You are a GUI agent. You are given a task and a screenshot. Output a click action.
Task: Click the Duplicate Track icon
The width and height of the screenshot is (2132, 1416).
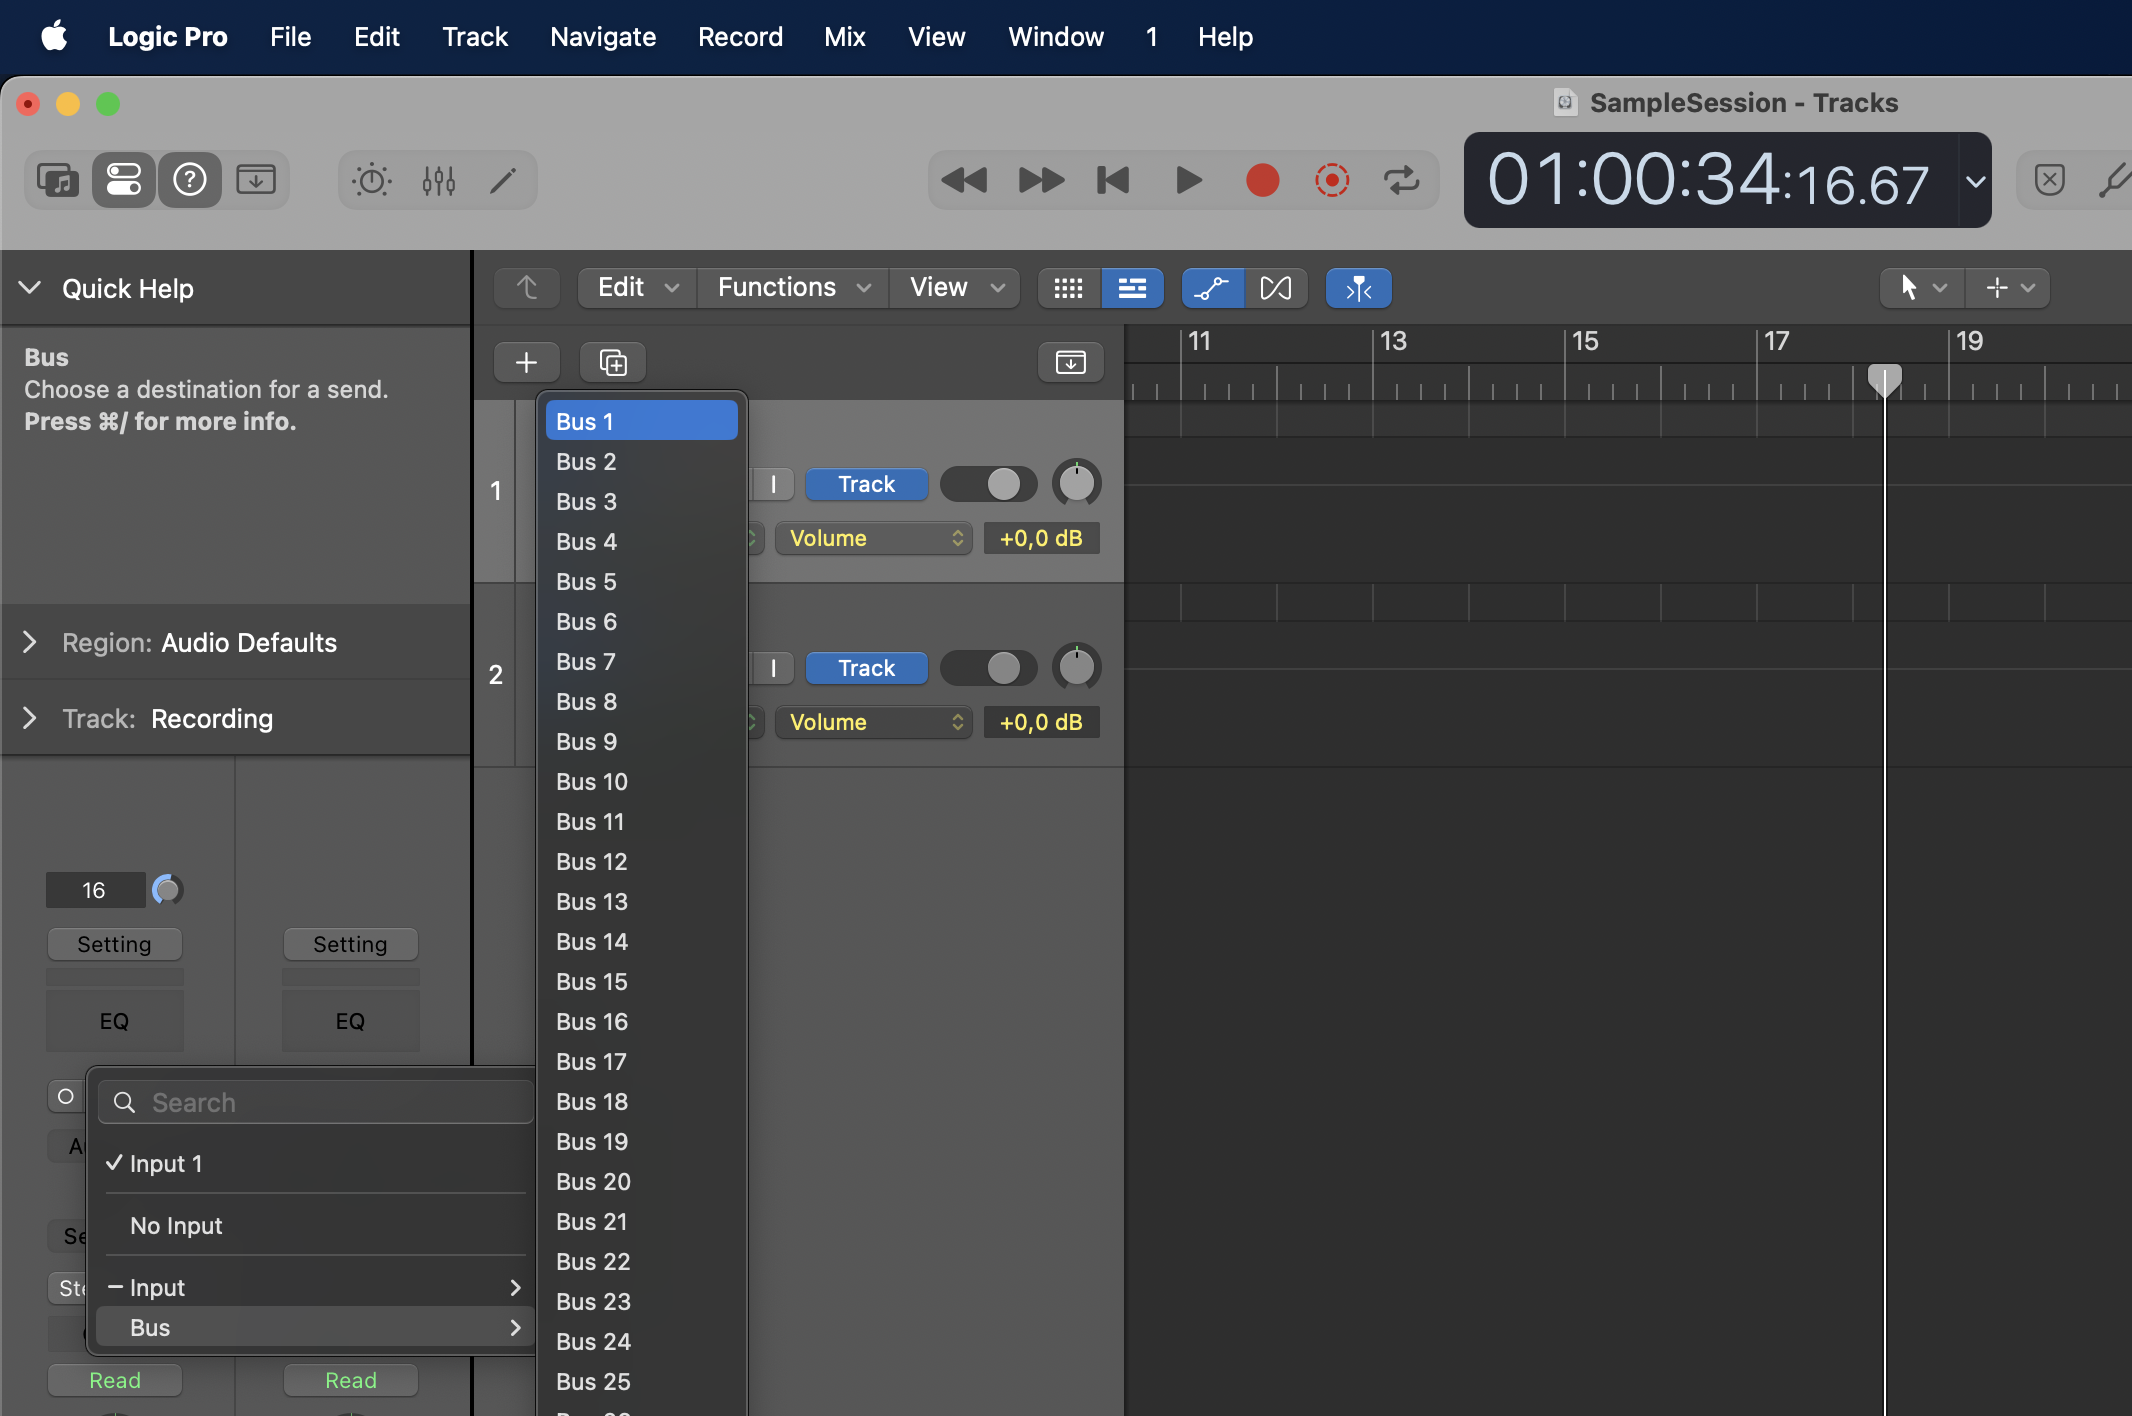613,362
